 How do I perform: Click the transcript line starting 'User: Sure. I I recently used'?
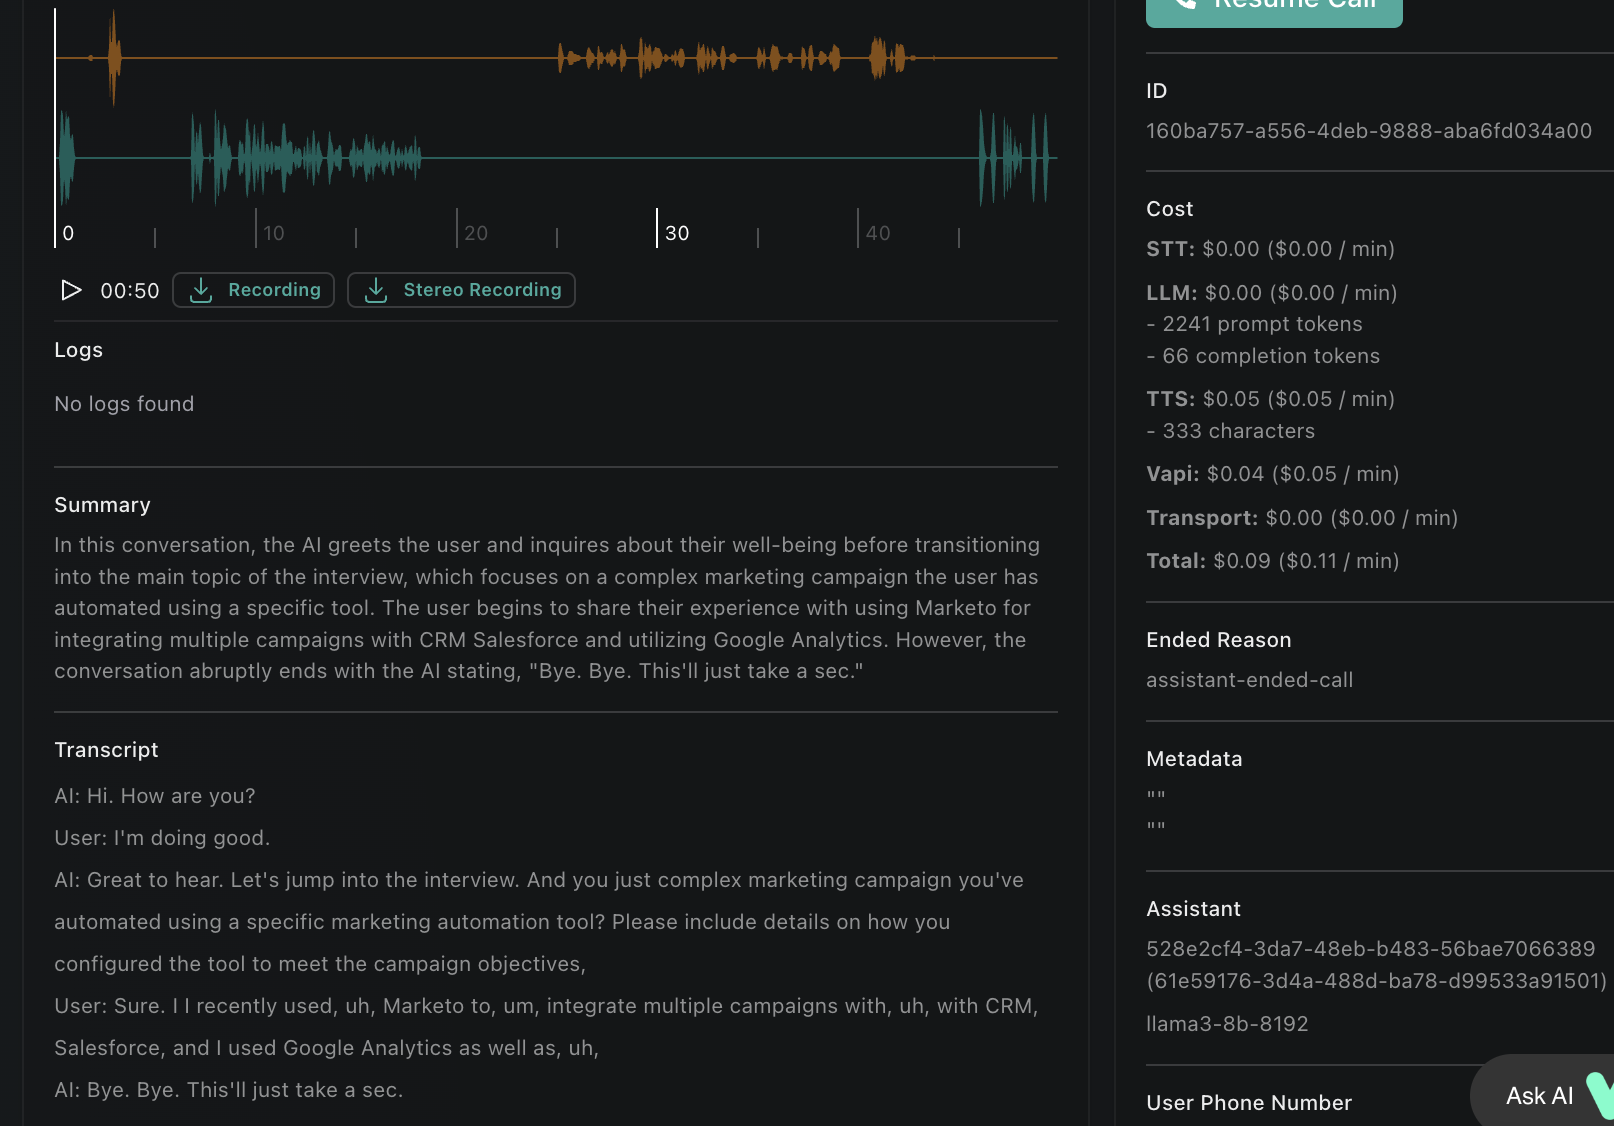(x=546, y=1027)
